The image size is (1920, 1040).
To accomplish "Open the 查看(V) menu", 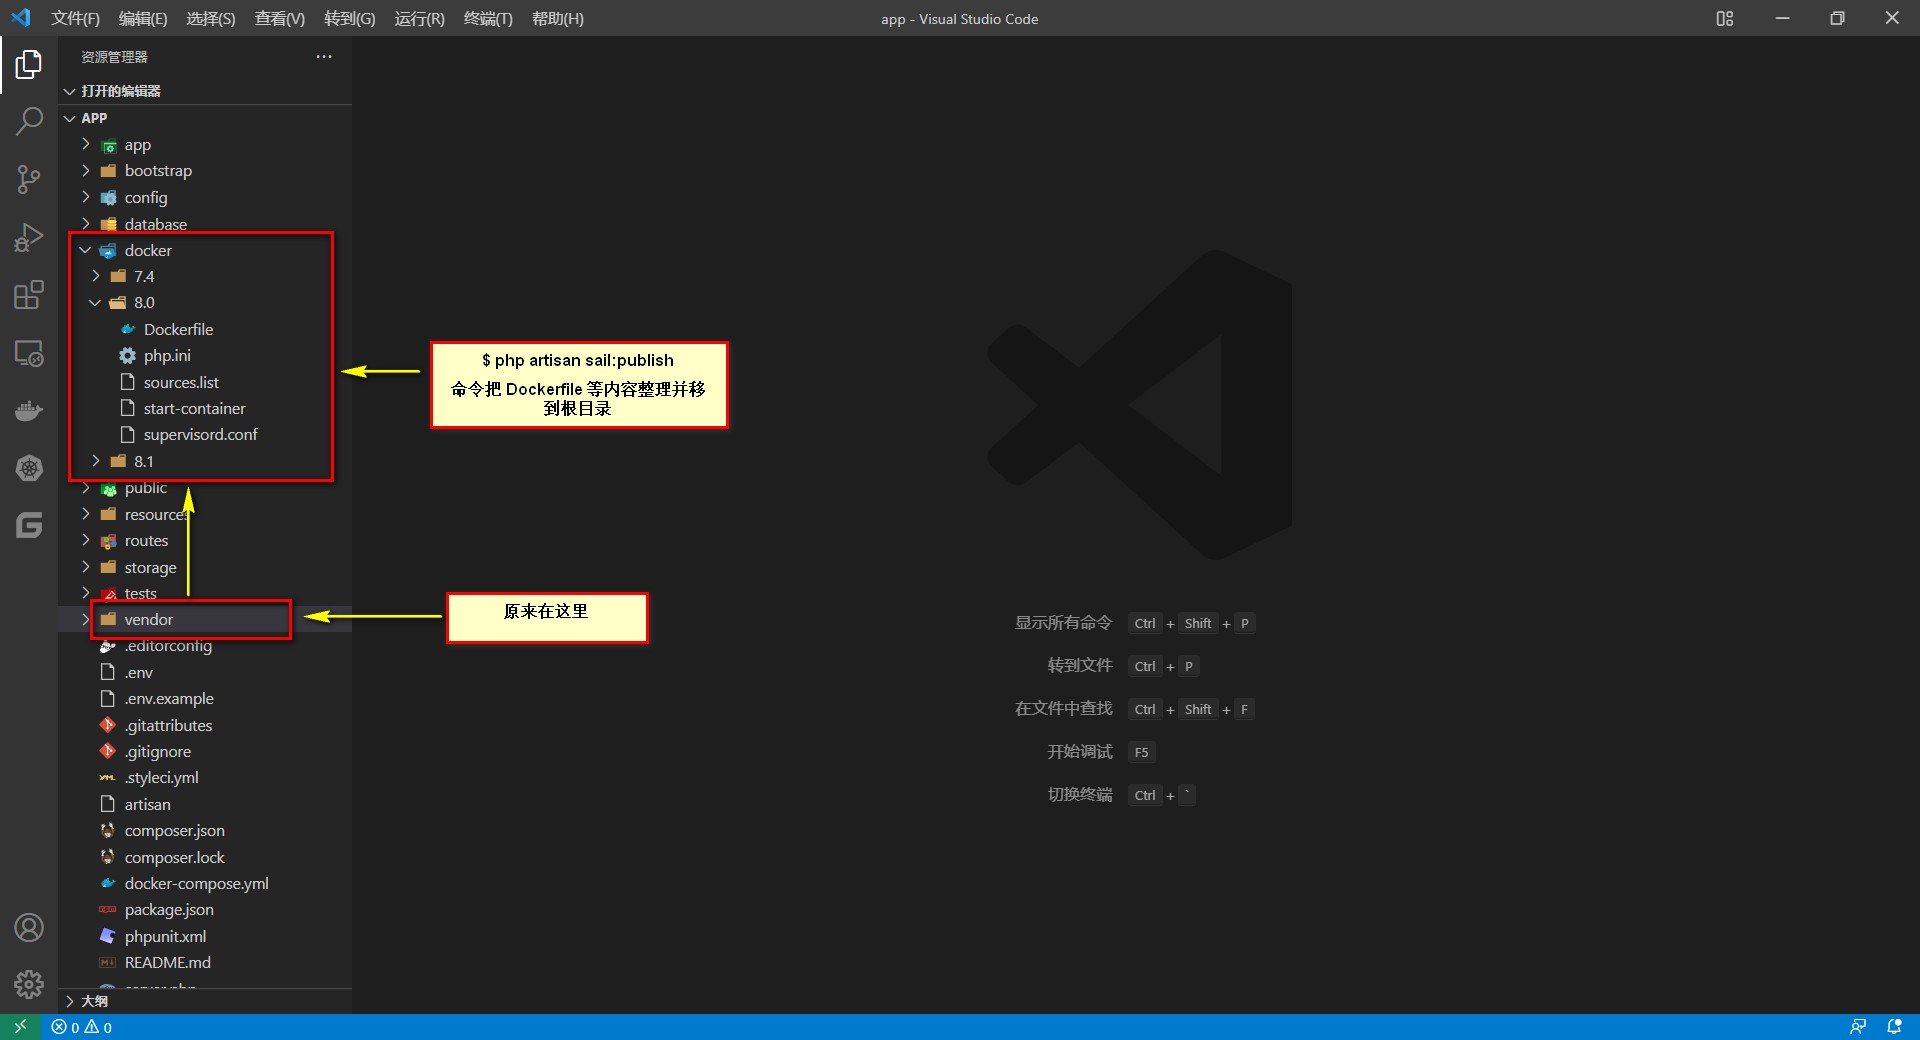I will (280, 18).
